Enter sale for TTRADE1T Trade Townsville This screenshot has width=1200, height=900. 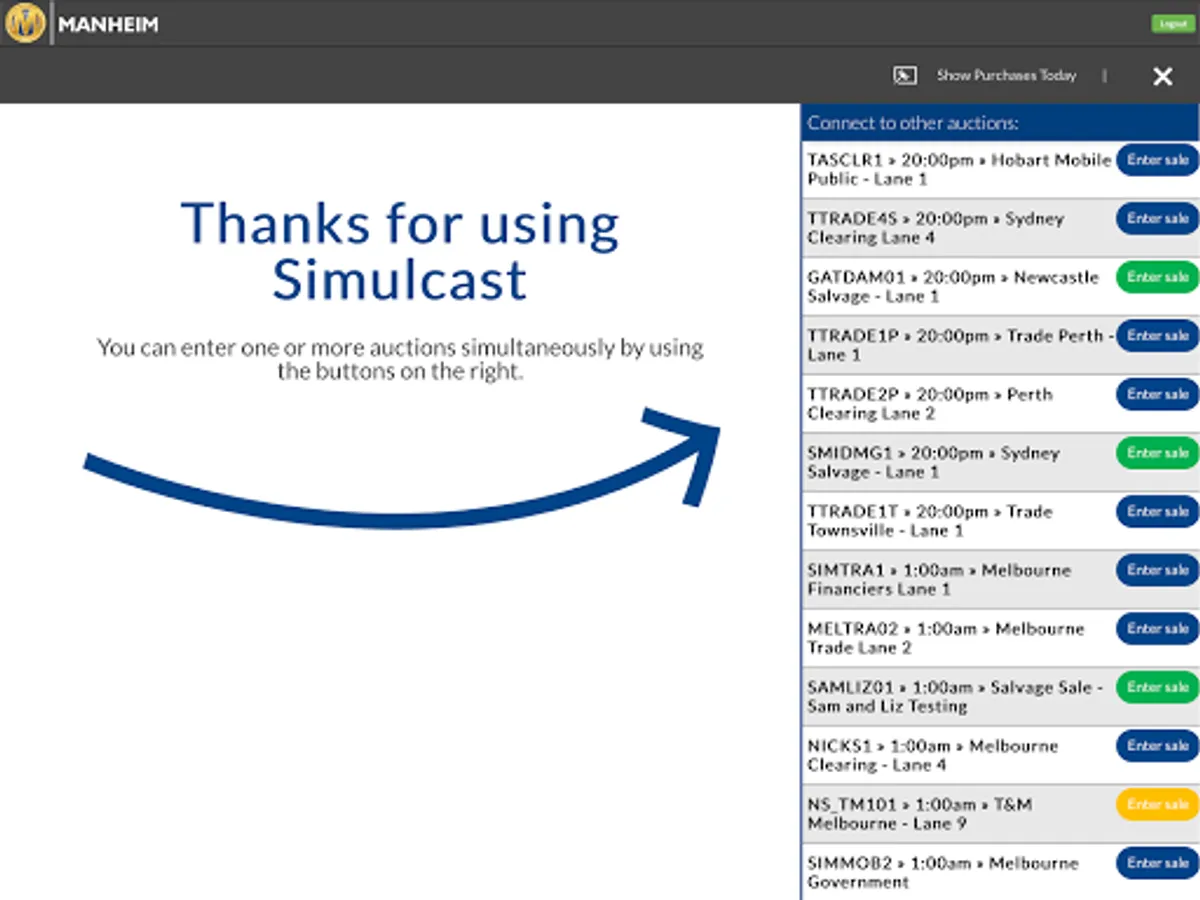pyautogui.click(x=1157, y=512)
